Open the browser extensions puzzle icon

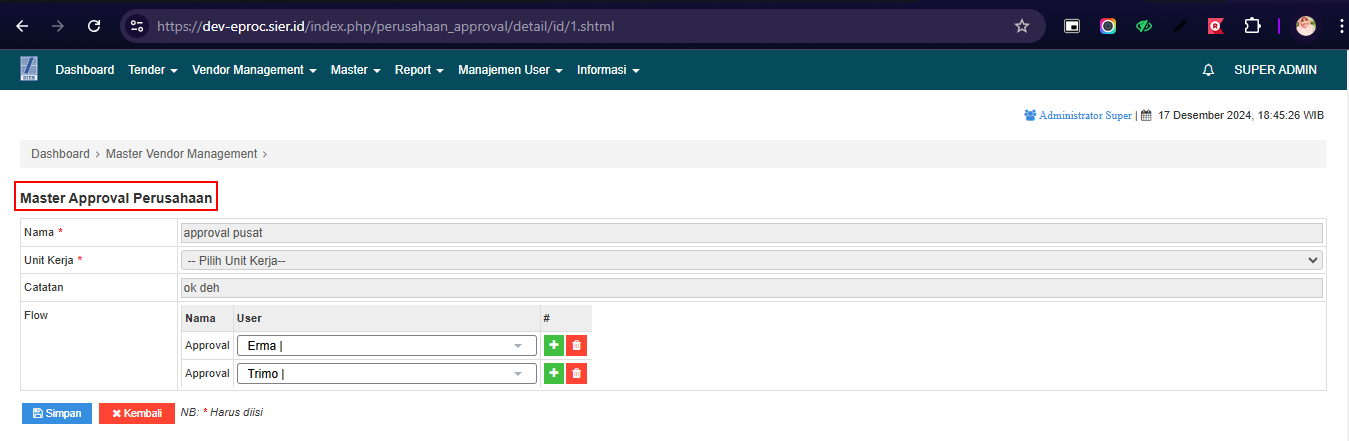pos(1252,26)
